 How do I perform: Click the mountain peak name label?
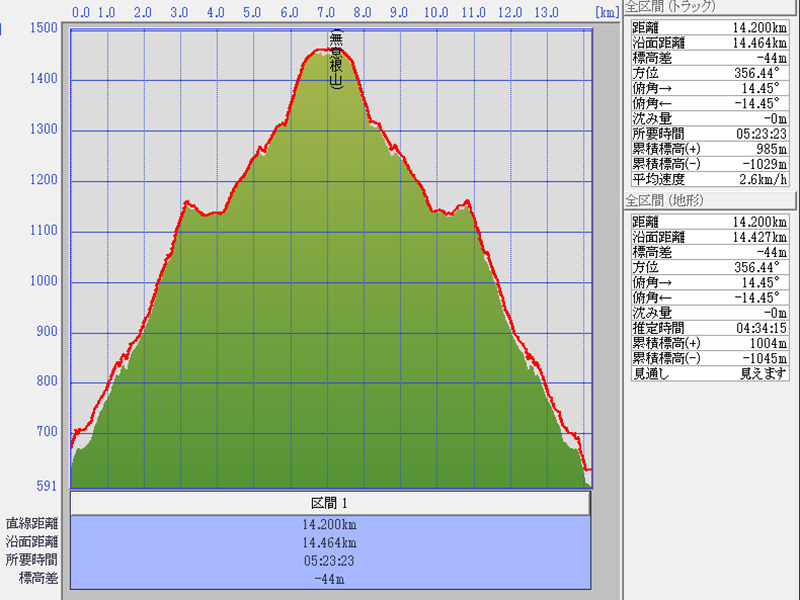click(336, 62)
